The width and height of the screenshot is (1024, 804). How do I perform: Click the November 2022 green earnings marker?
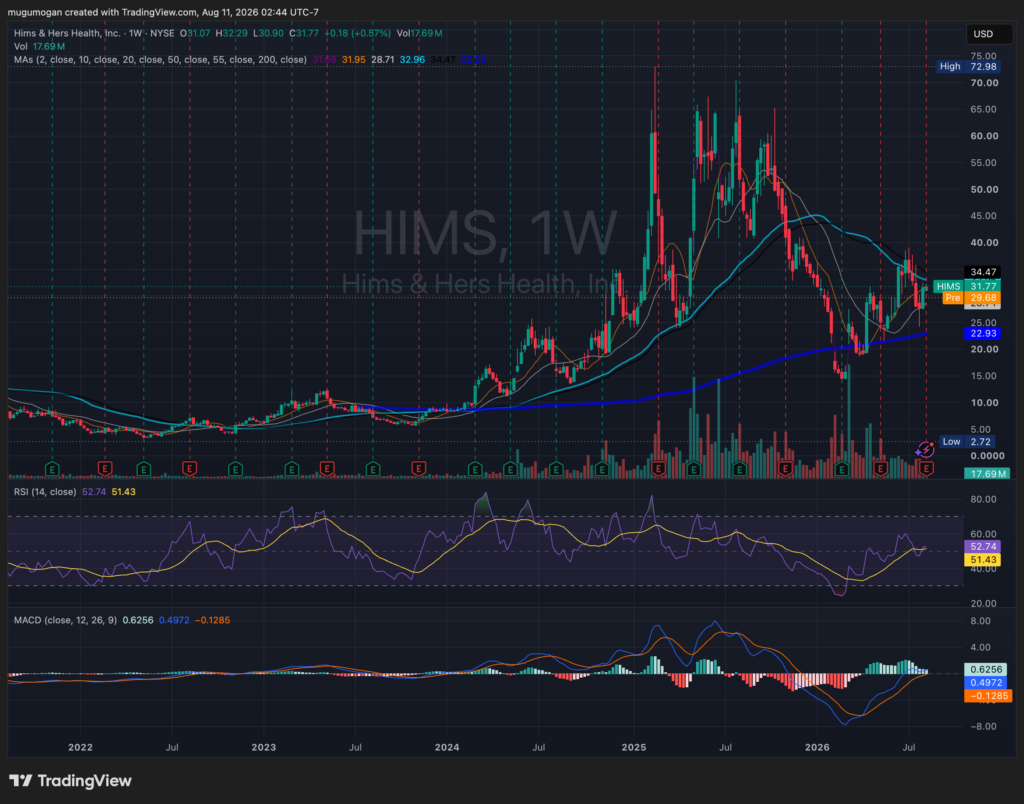pos(235,468)
